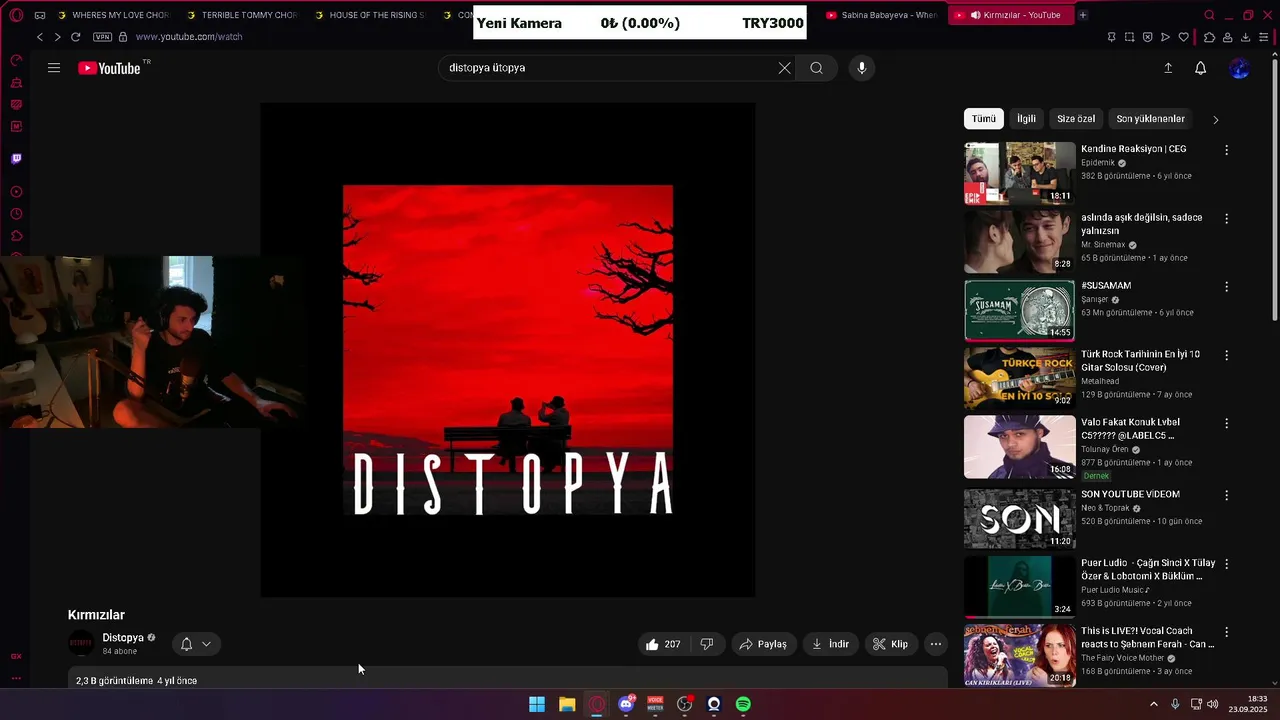Create a clip with the Klip button
This screenshot has height=720, width=1280.
coord(890,644)
